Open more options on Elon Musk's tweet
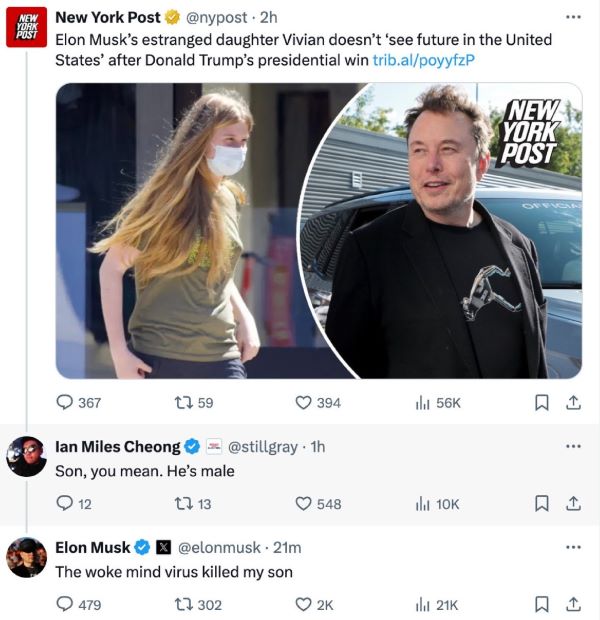Viewport: 600px width, 620px height. tap(573, 547)
